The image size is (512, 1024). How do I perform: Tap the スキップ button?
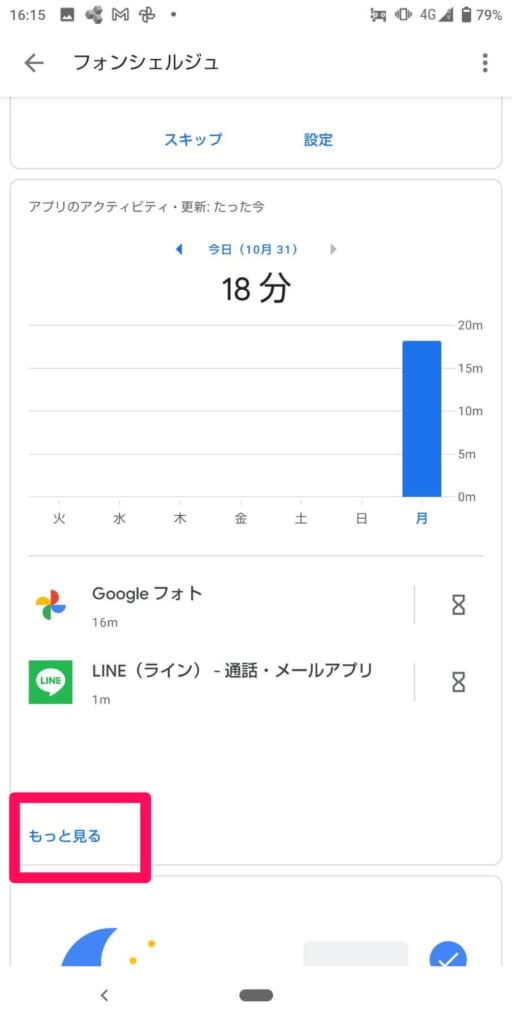[x=193, y=139]
